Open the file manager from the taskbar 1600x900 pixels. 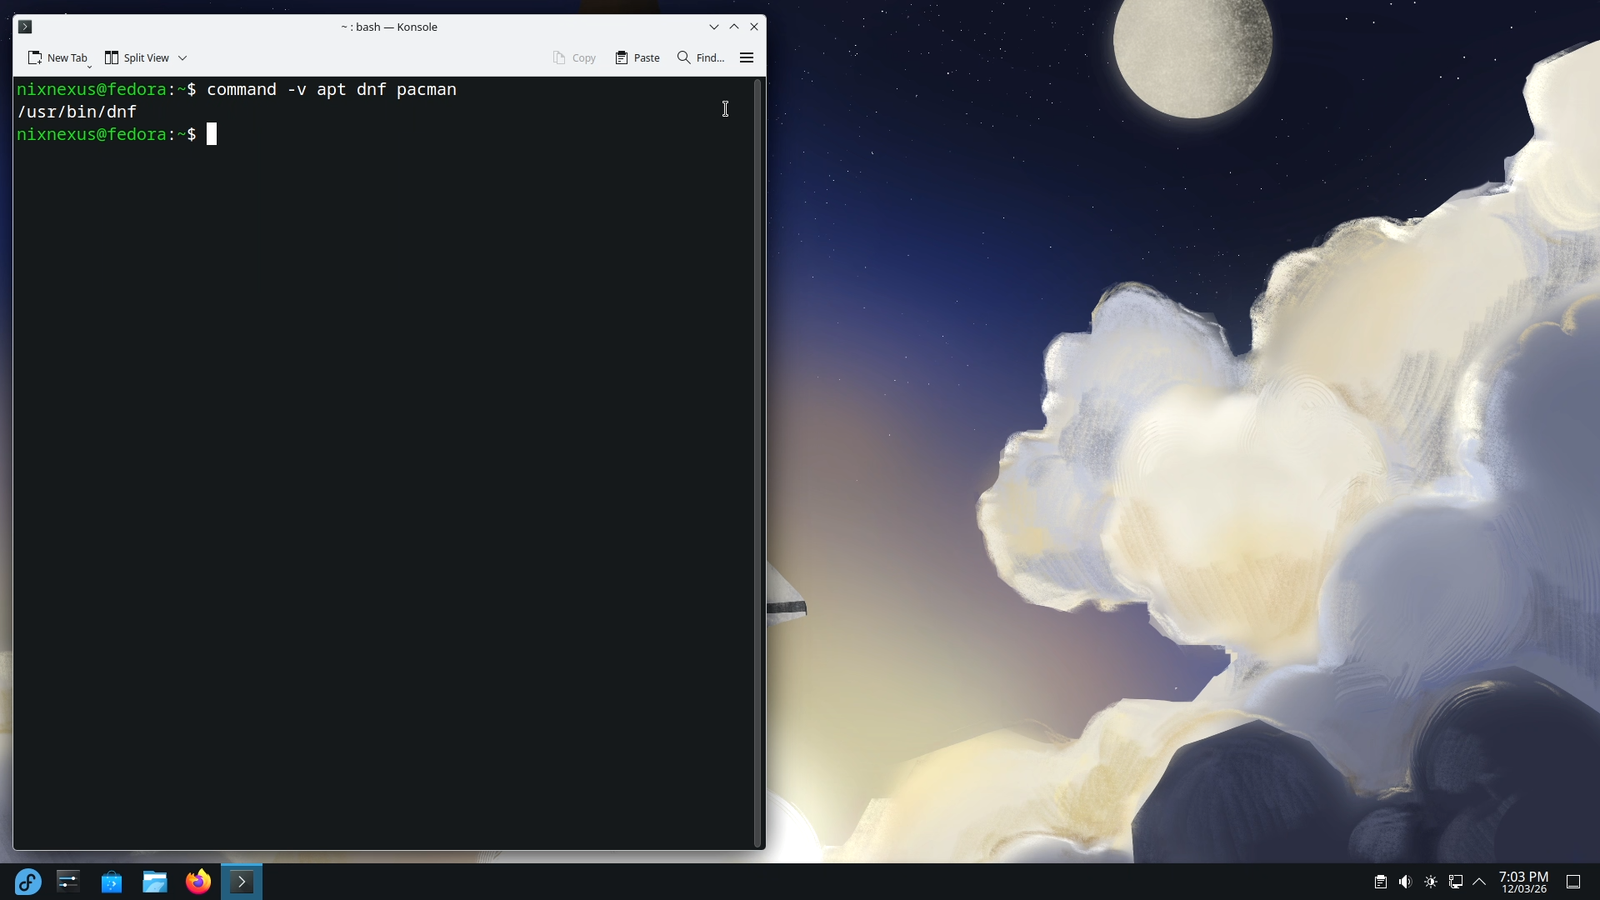tap(154, 882)
